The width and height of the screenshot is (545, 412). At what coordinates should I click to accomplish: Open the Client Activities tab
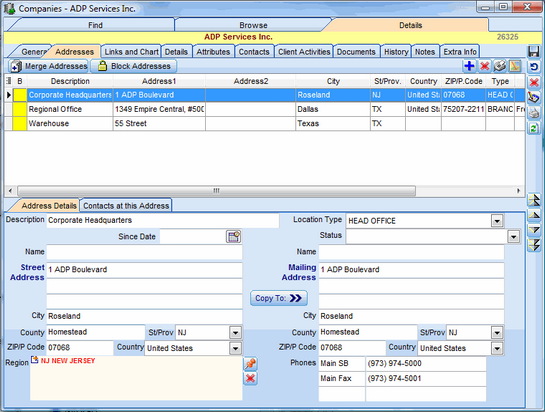(x=304, y=52)
